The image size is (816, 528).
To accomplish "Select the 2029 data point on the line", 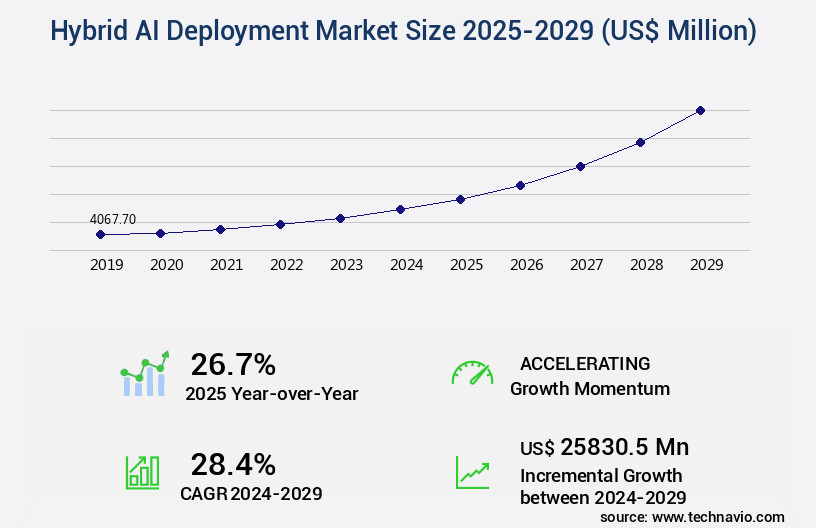I will coord(700,110).
